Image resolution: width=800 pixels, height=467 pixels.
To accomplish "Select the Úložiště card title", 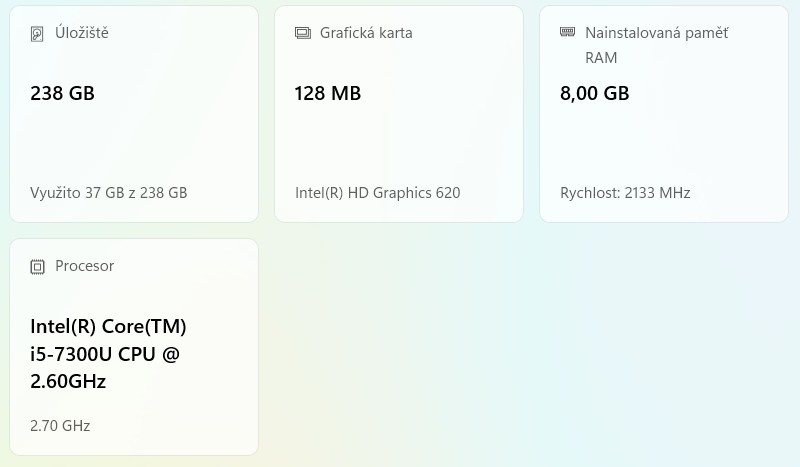I will [82, 33].
